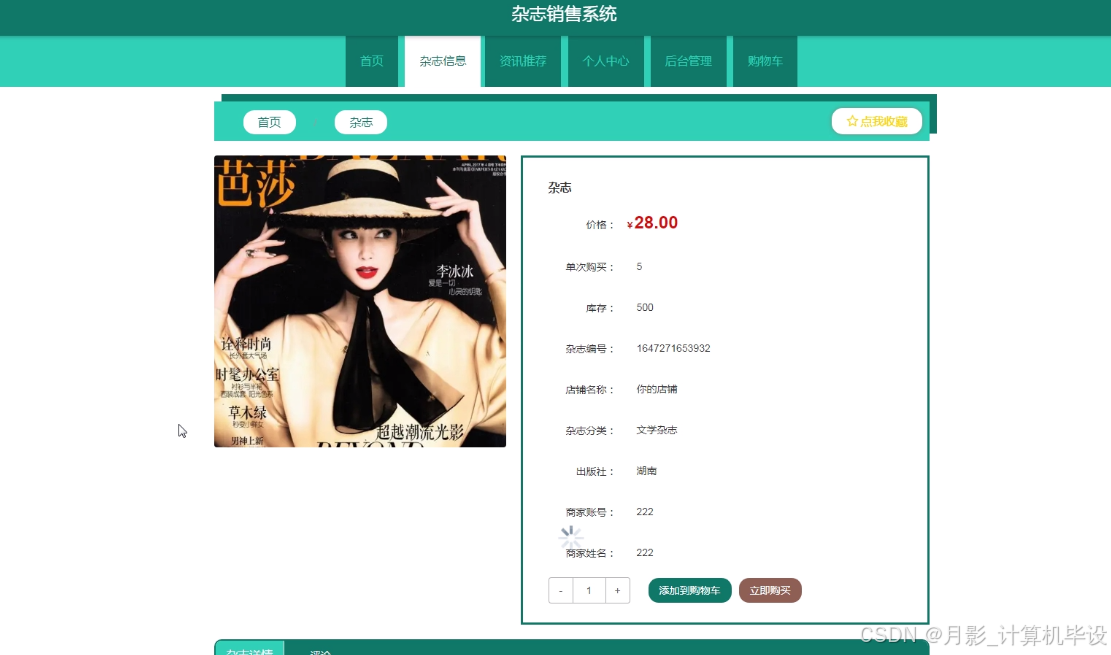Screen dimensions: 1111x655
Task: Click the 杂志 breadcrumb pill
Action: (x=360, y=122)
